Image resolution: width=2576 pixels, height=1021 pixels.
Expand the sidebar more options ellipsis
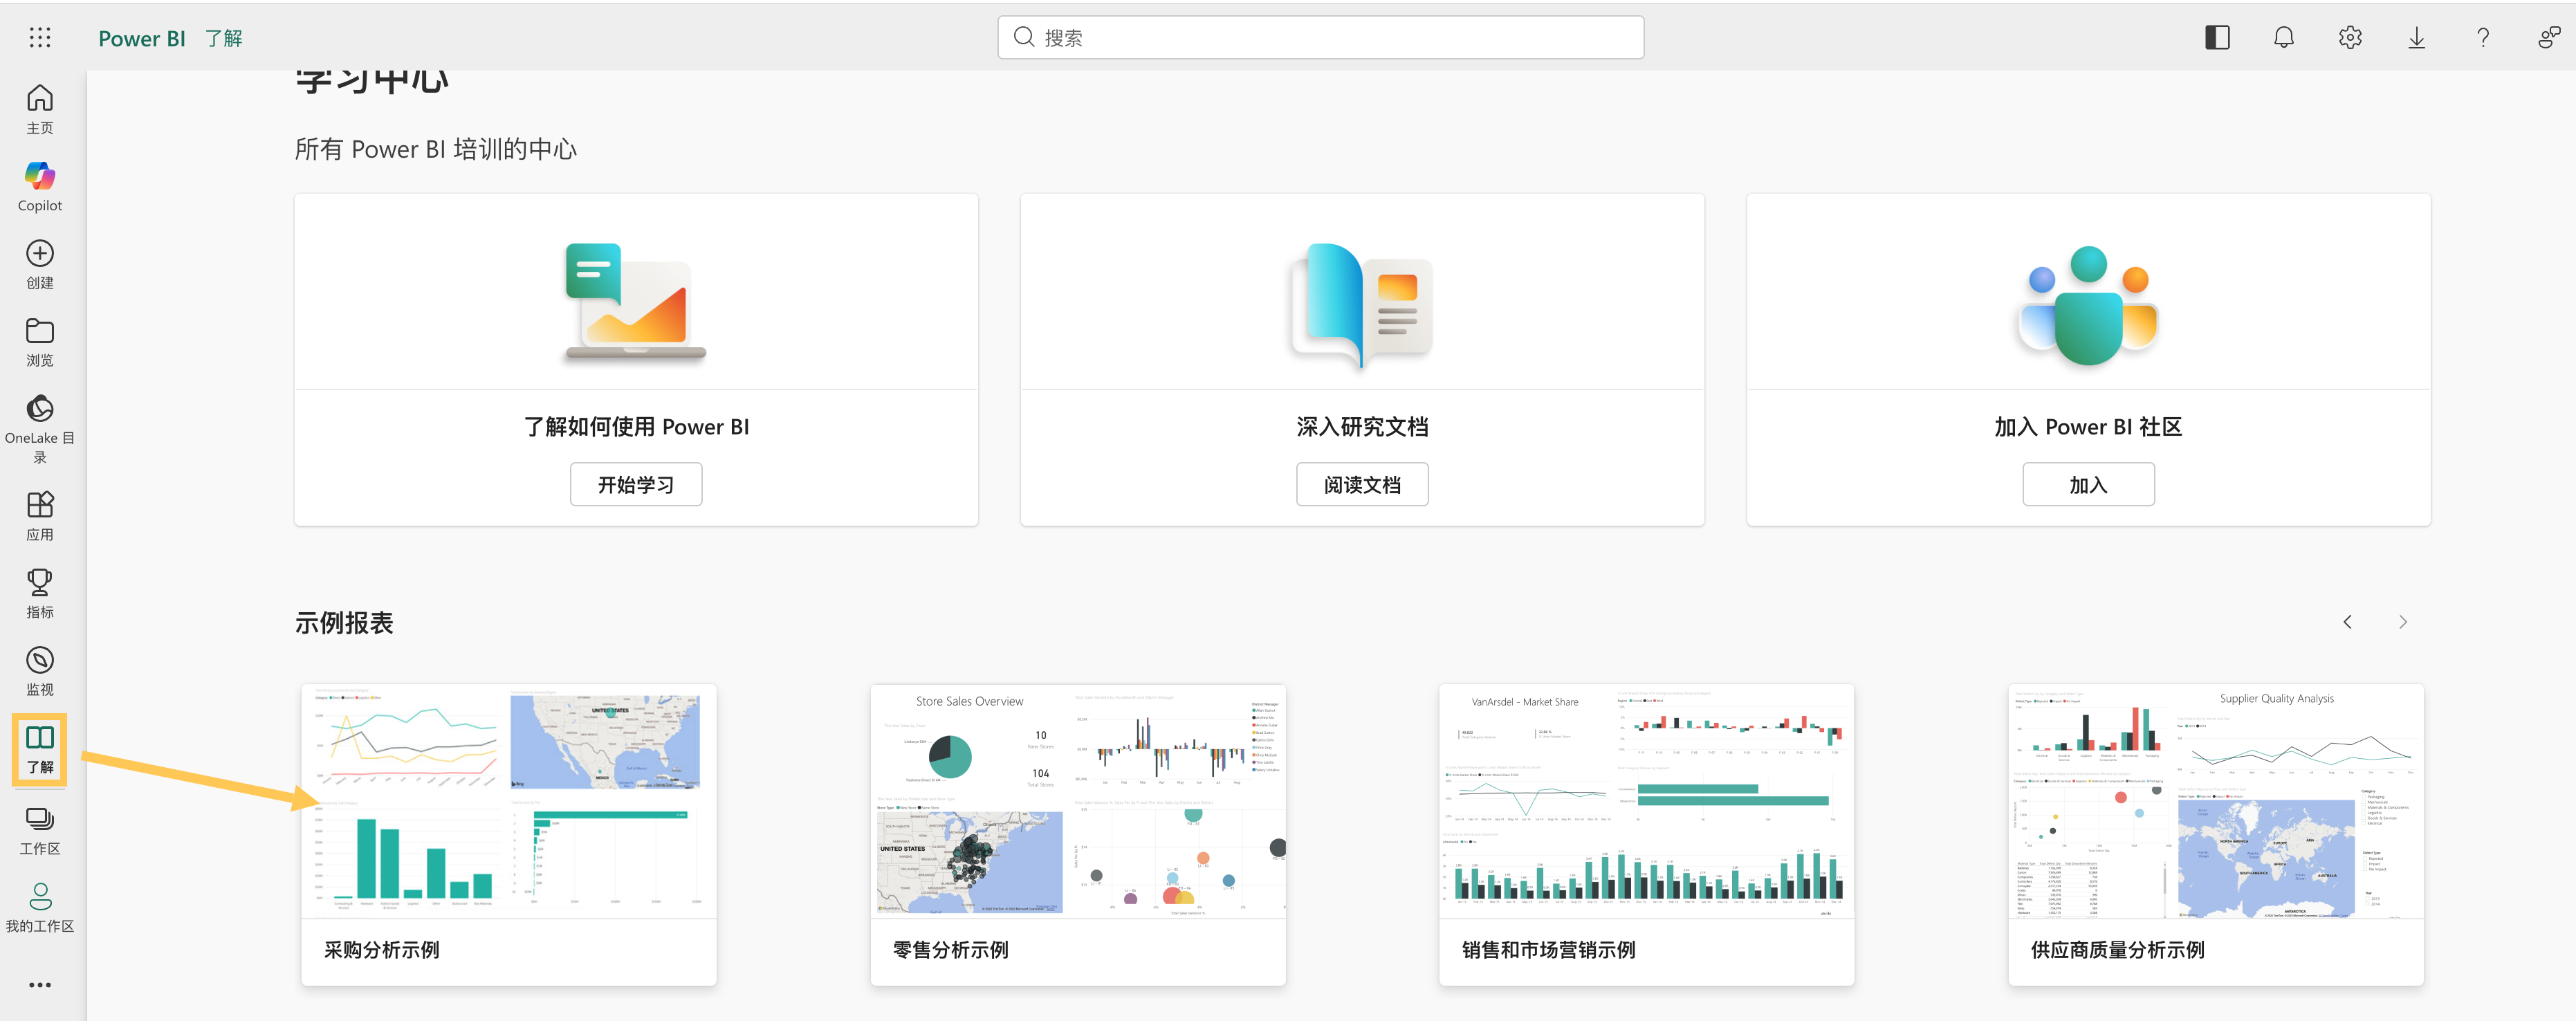40,985
